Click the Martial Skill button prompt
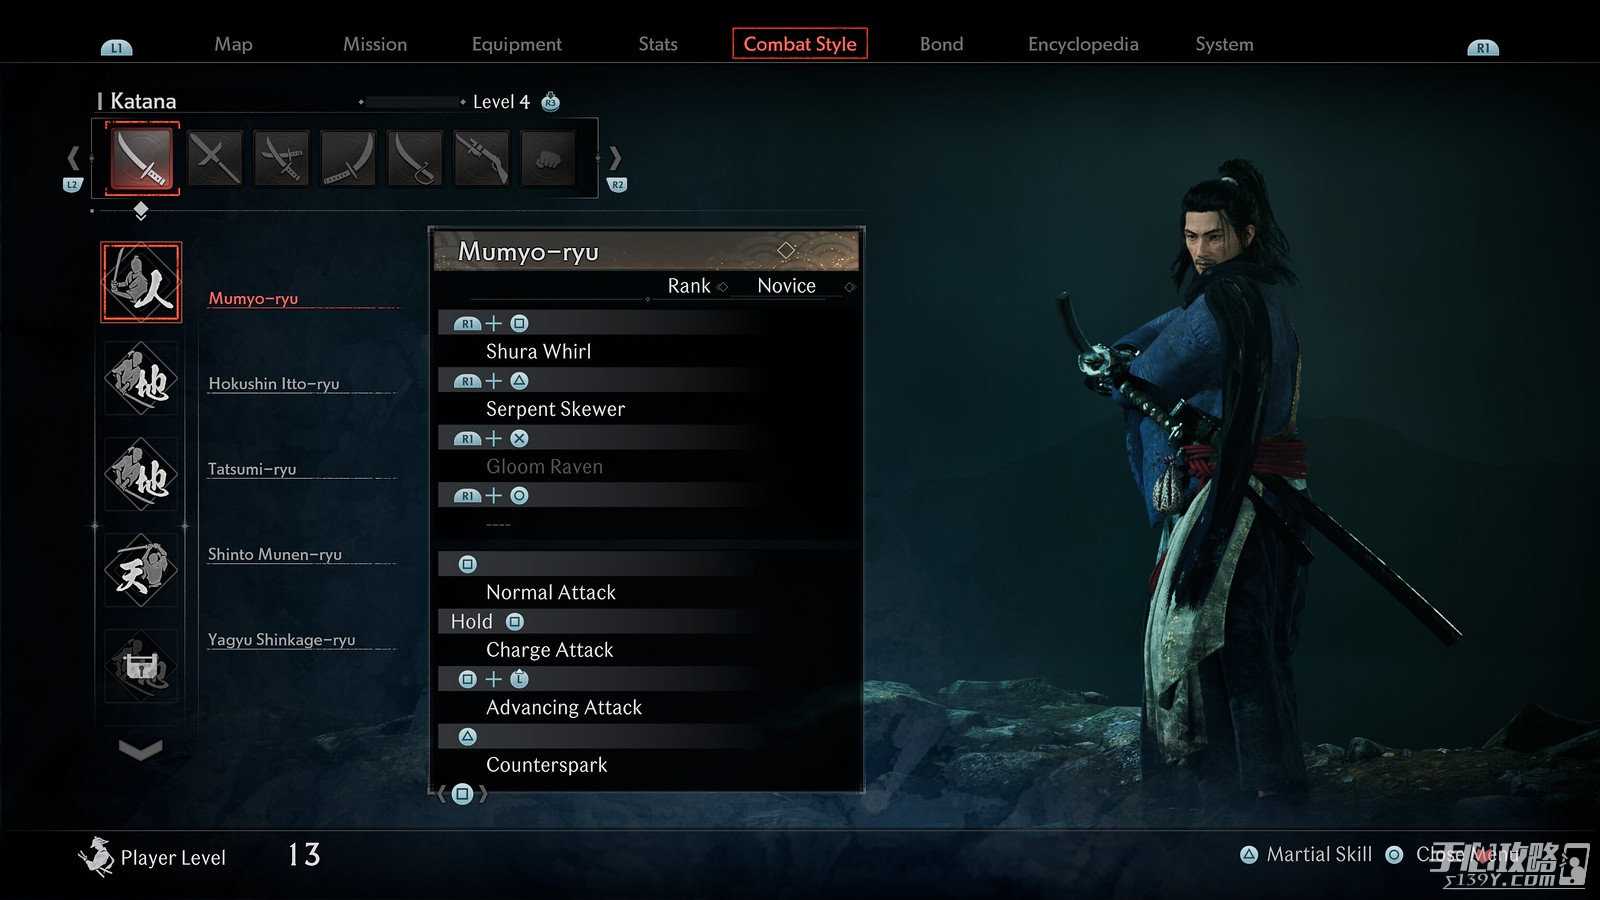Image resolution: width=1600 pixels, height=900 pixels. click(1306, 854)
